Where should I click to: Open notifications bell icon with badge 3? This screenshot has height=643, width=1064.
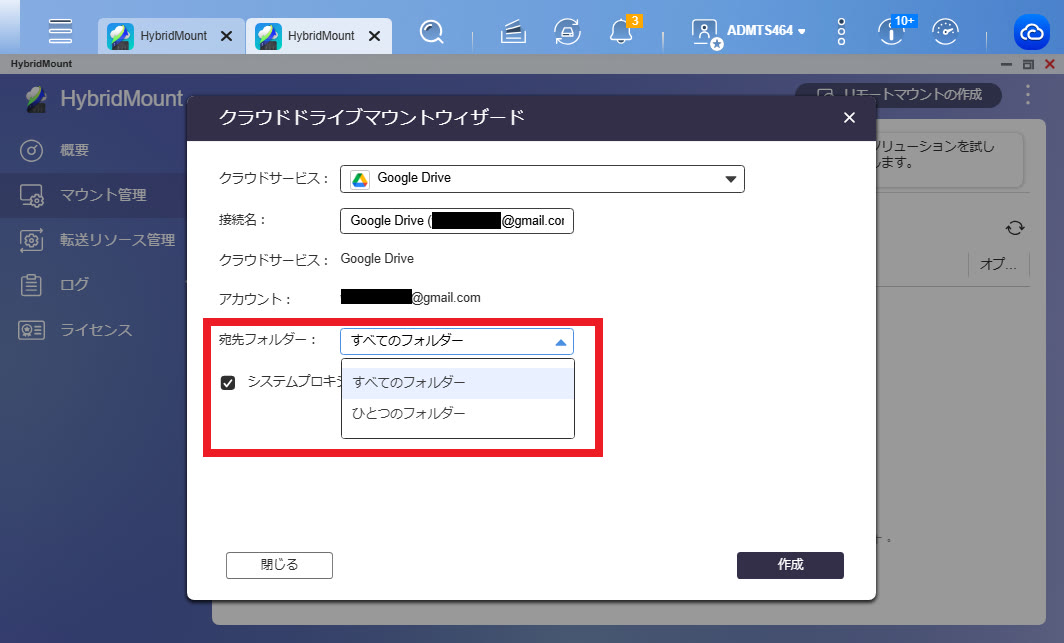pos(622,32)
